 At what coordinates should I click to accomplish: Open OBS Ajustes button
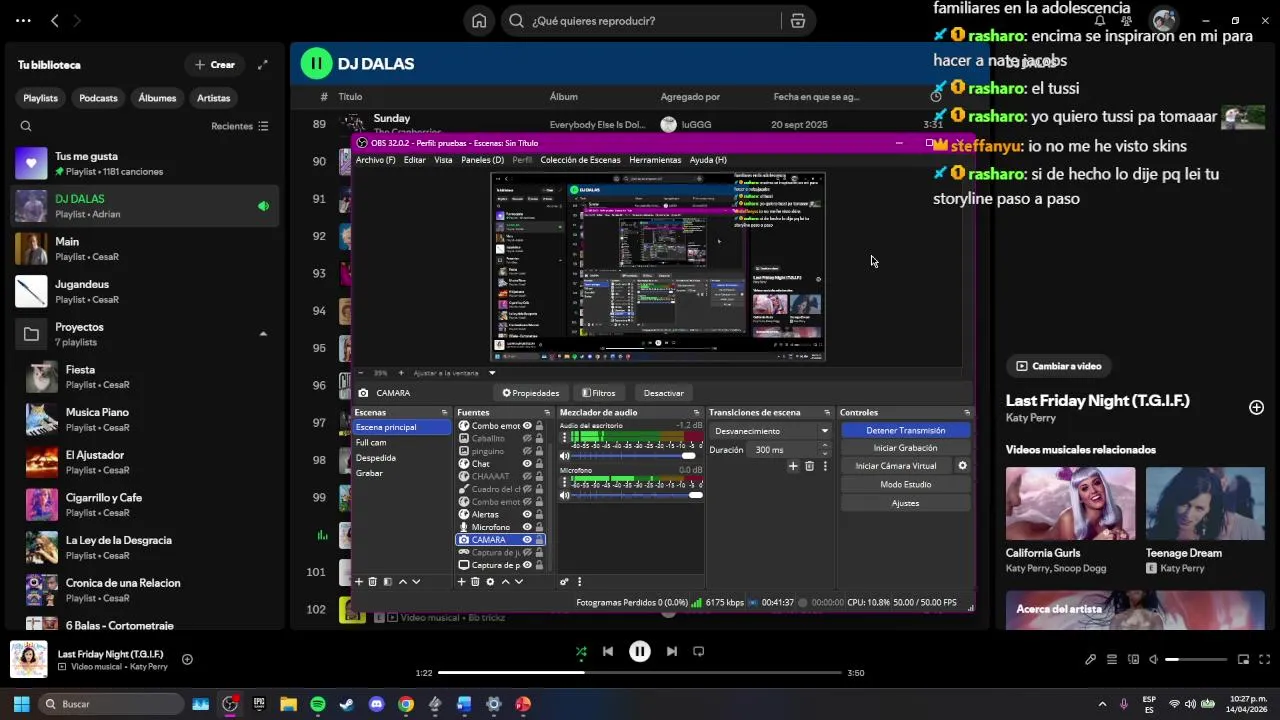coord(905,503)
